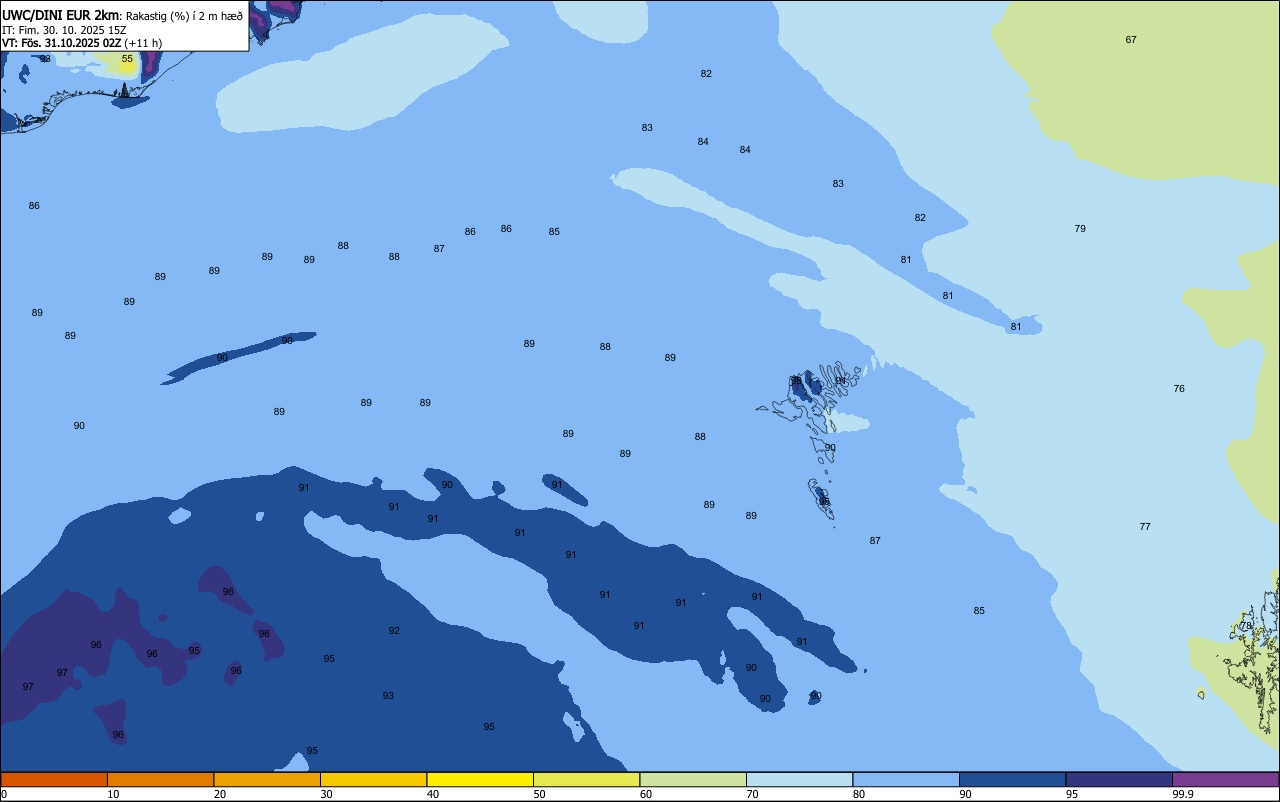Click the legend tick label '10'

tap(113, 794)
